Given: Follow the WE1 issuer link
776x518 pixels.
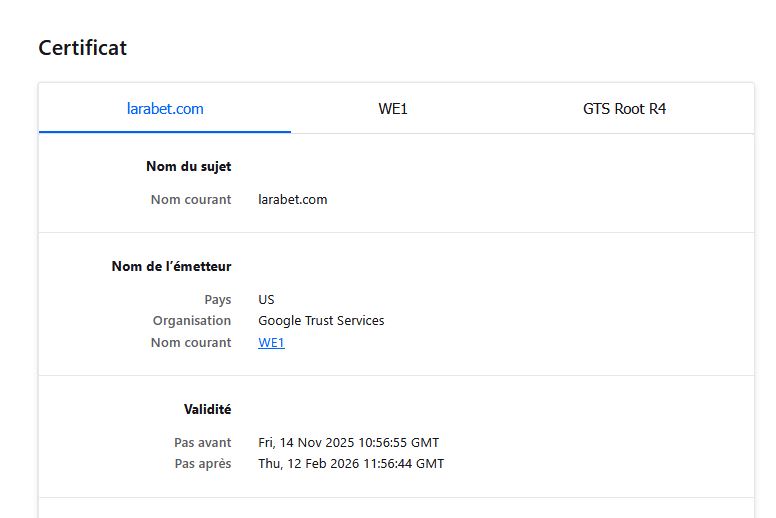Looking at the screenshot, I should click(x=271, y=342).
